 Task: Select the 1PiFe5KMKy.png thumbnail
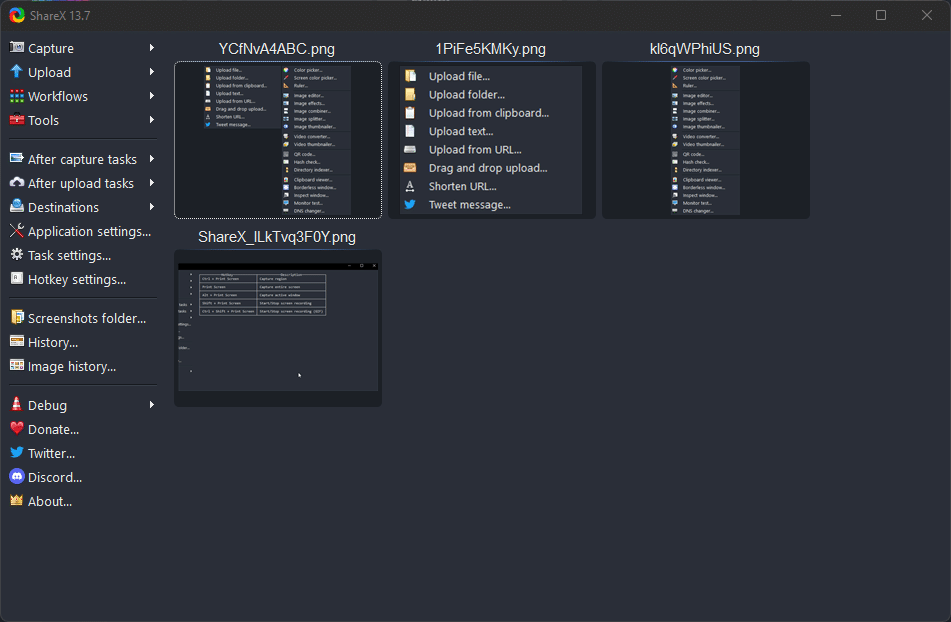click(492, 140)
